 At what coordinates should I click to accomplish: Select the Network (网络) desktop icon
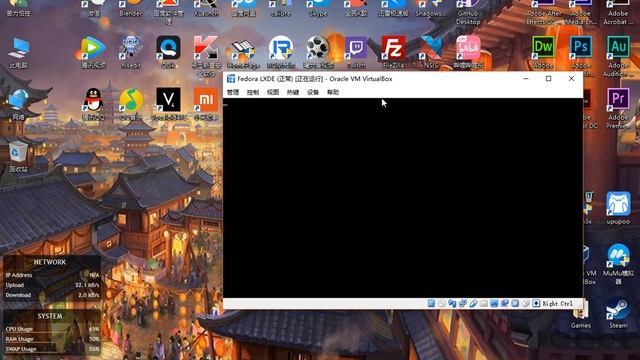18,104
